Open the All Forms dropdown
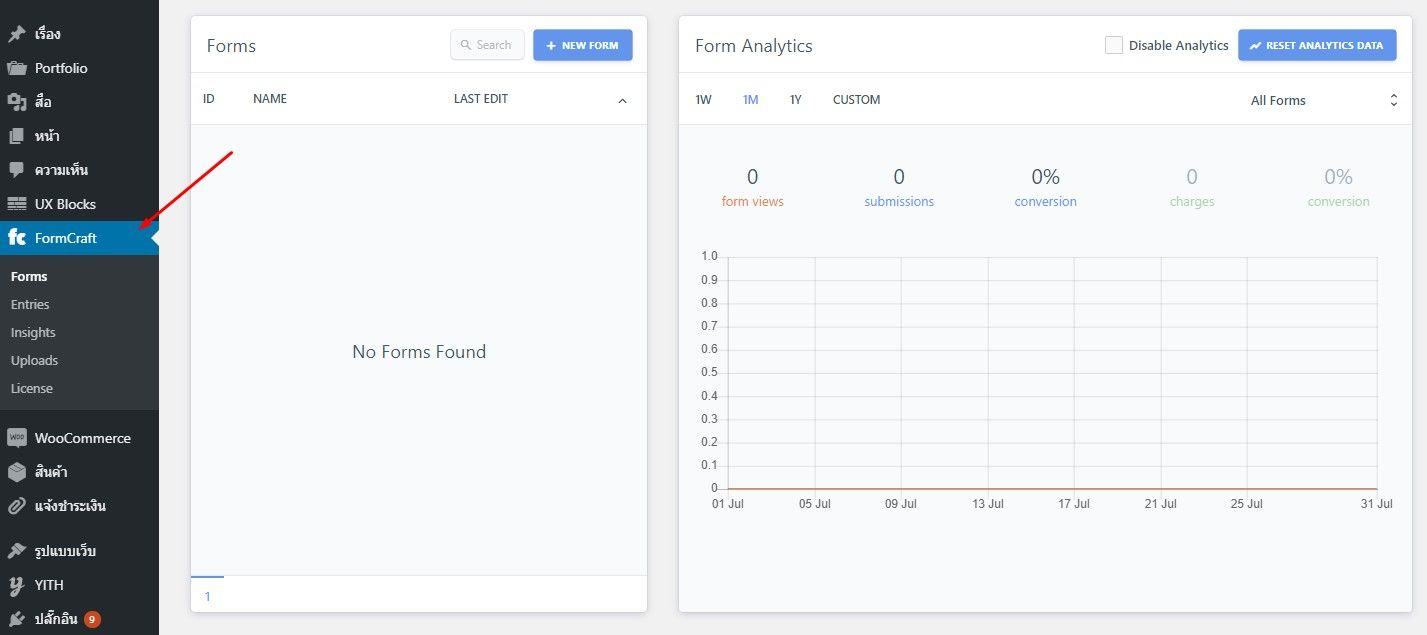 point(1324,100)
